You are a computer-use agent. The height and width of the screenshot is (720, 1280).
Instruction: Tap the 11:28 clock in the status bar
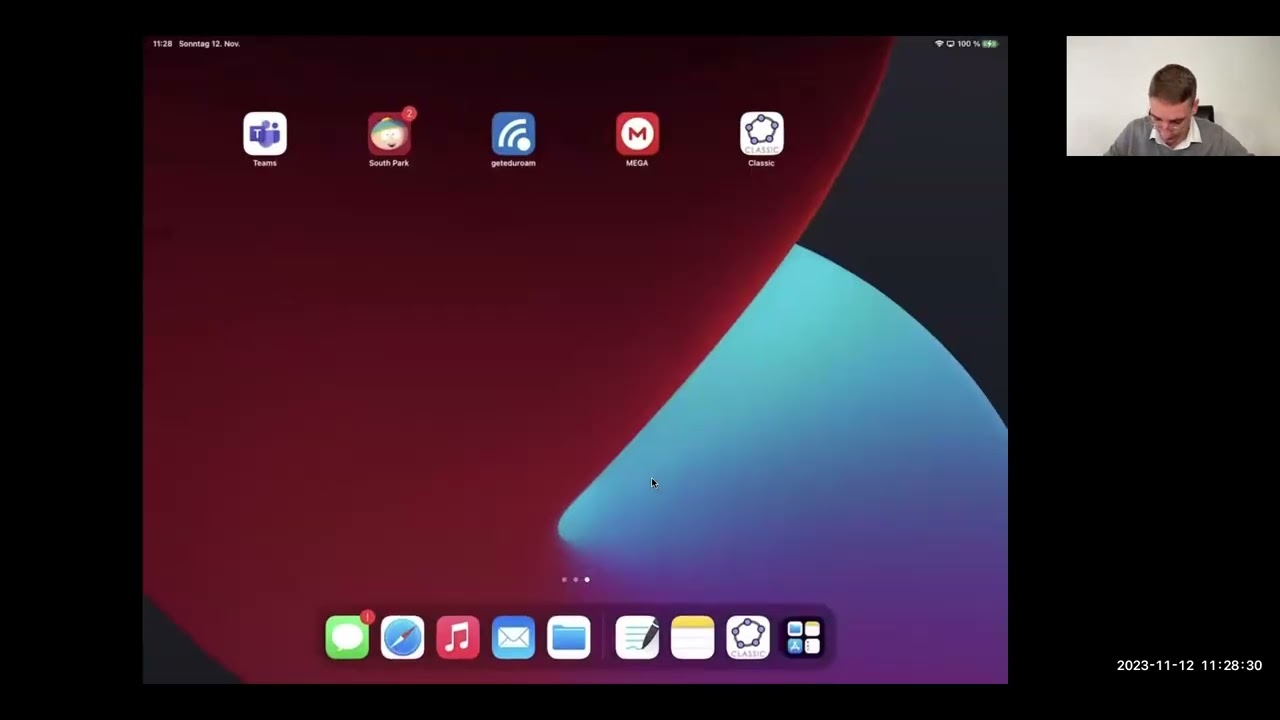(162, 44)
